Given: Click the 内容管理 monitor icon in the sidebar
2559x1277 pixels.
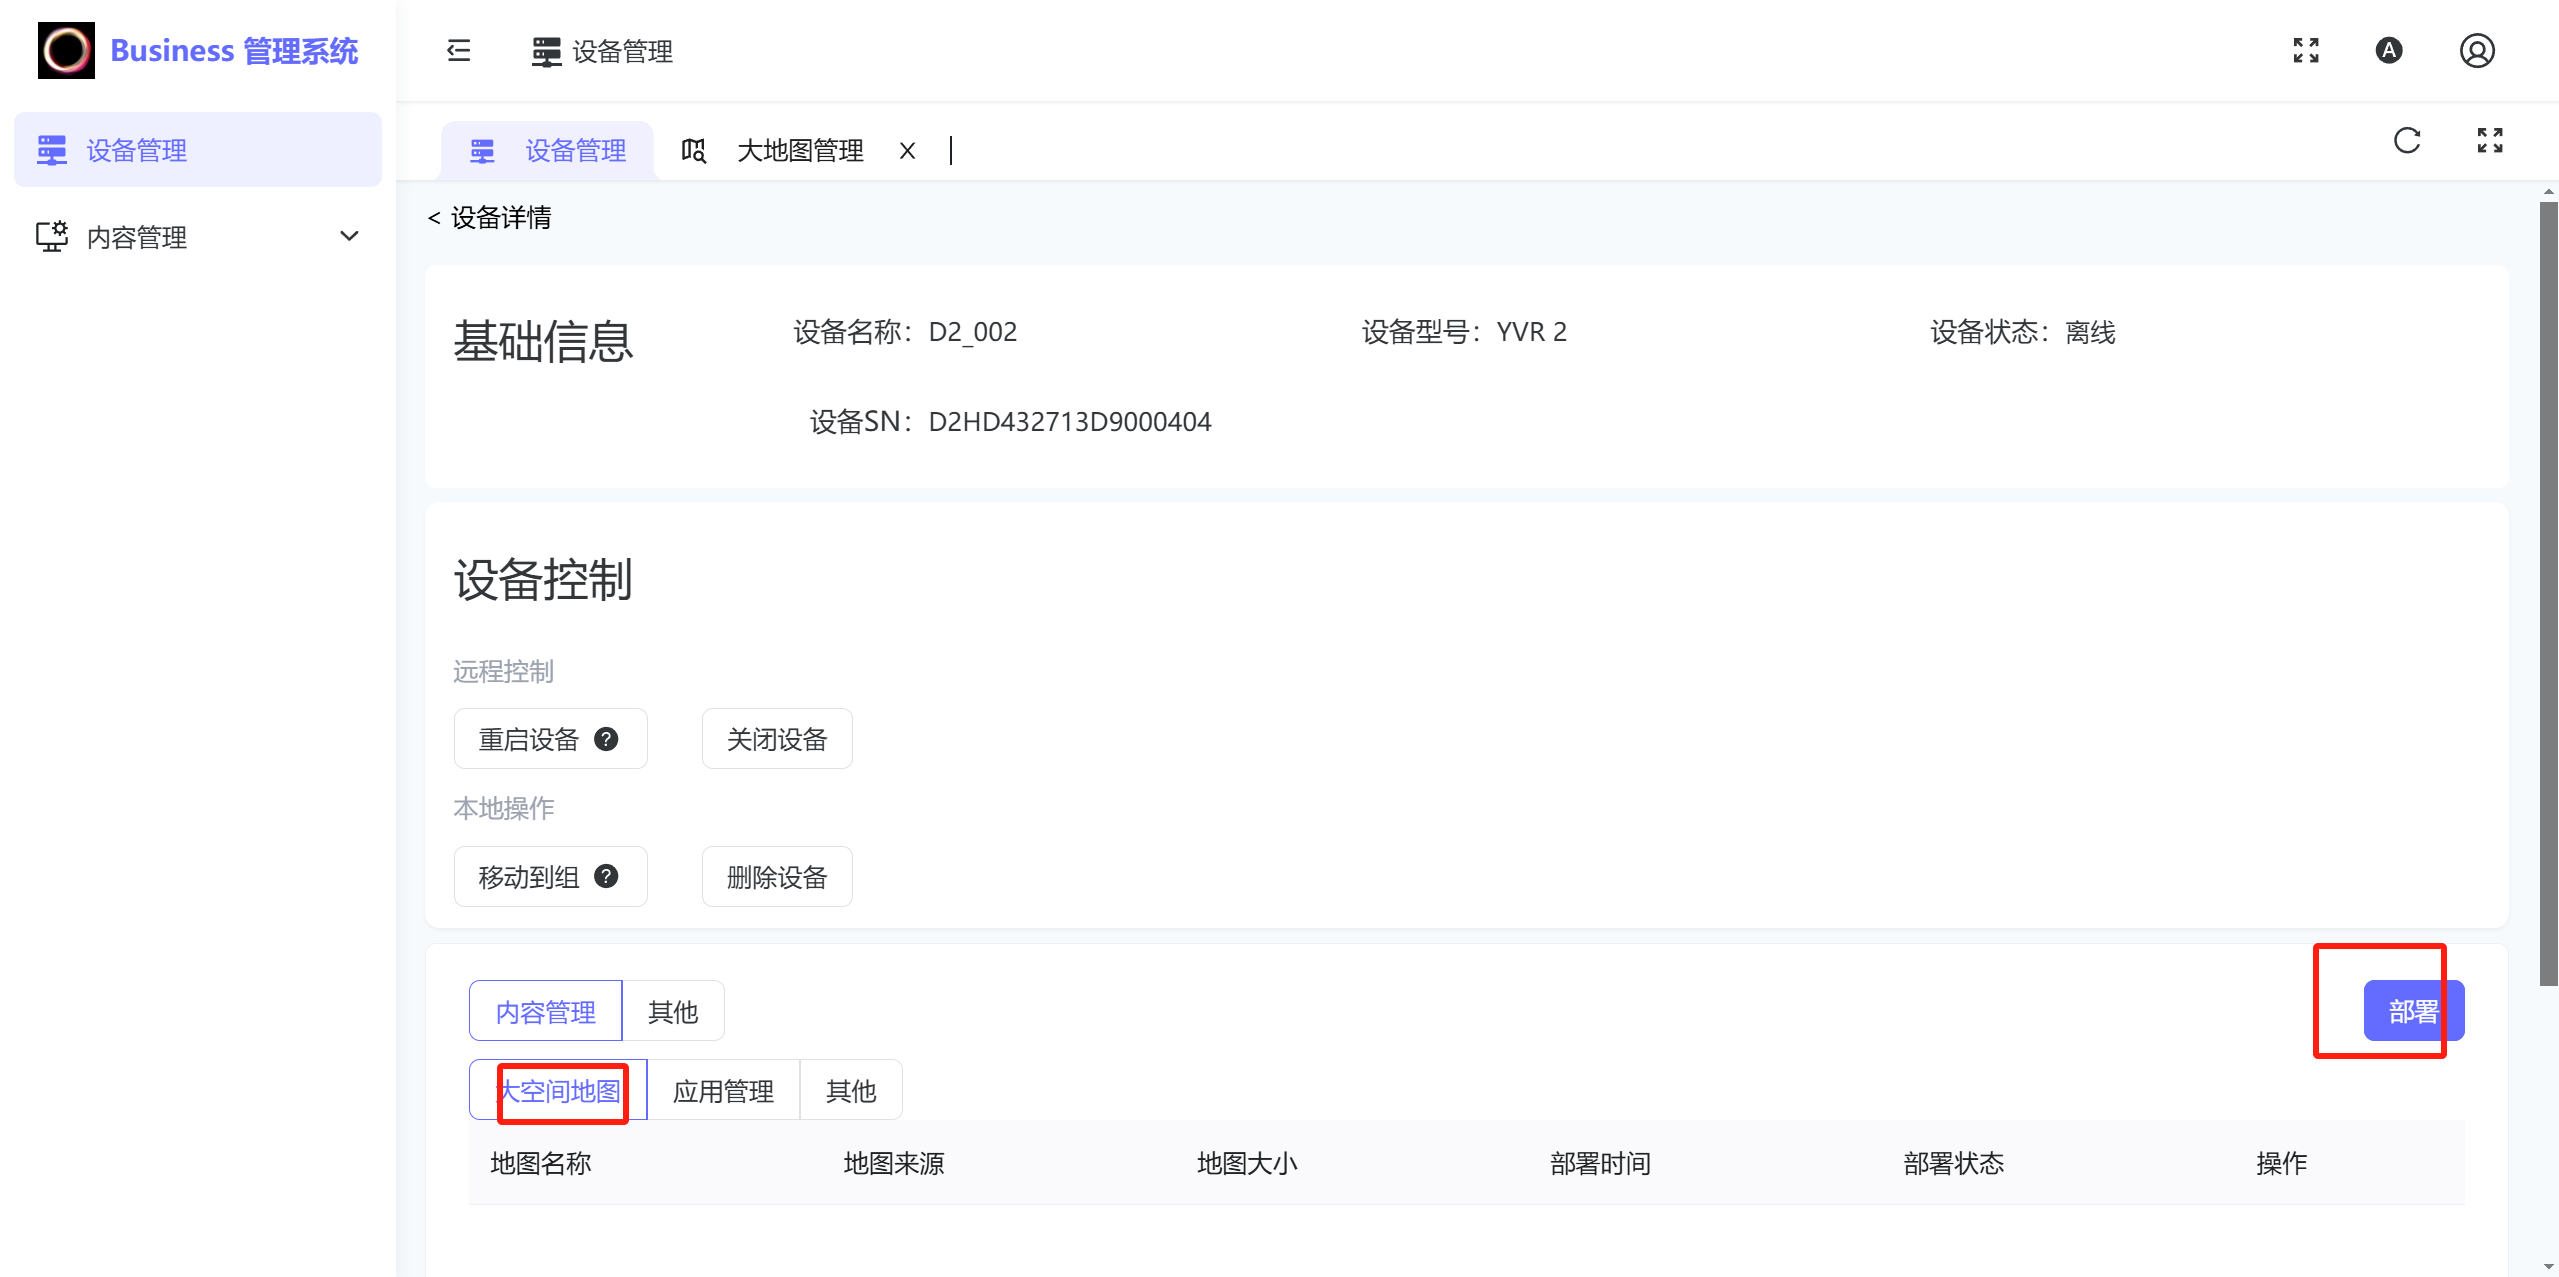Looking at the screenshot, I should tap(51, 236).
